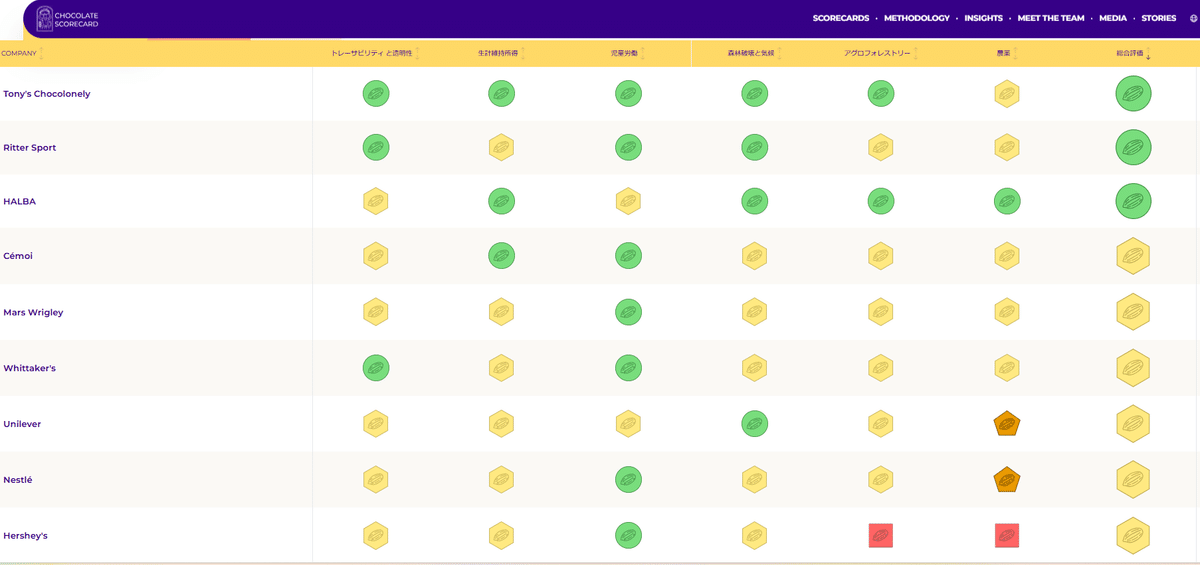The image size is (1200, 565).
Task: Click Ritter Sport green 森林破壊と気候 badge
Action: pyautogui.click(x=755, y=148)
